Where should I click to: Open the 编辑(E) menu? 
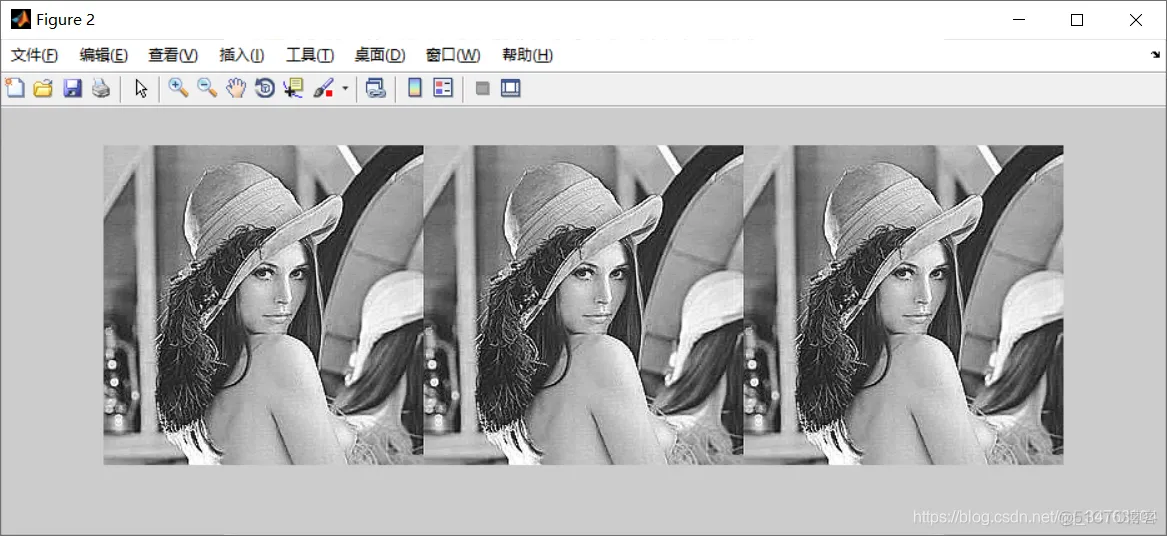103,55
